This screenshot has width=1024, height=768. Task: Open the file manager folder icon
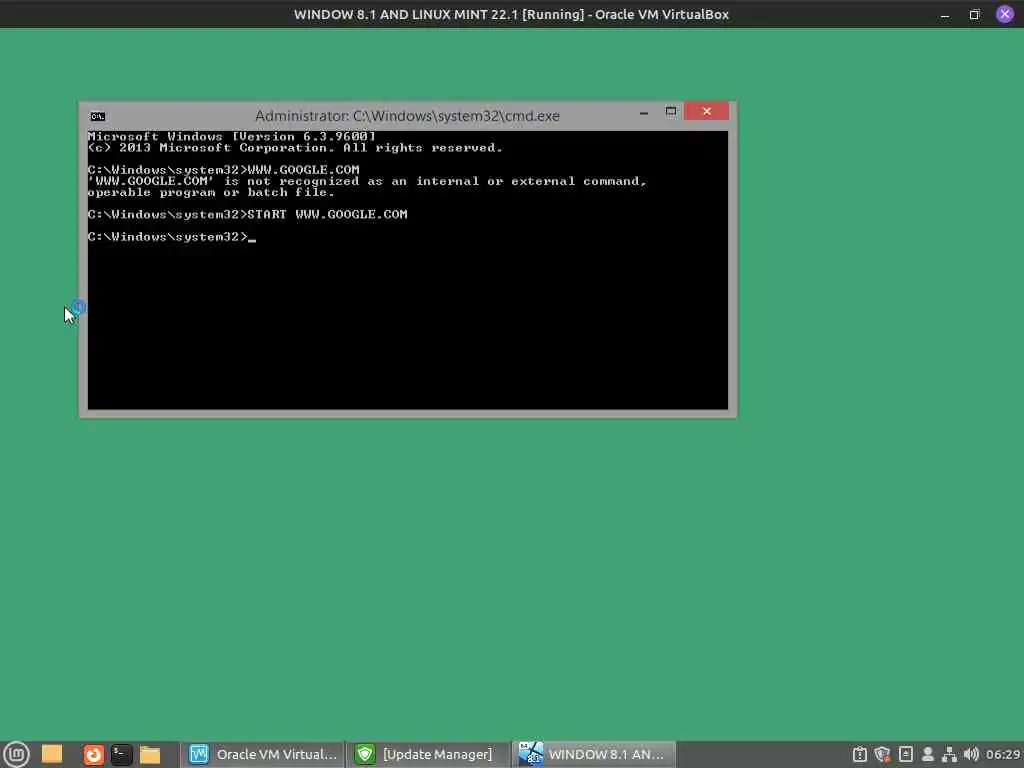150,755
